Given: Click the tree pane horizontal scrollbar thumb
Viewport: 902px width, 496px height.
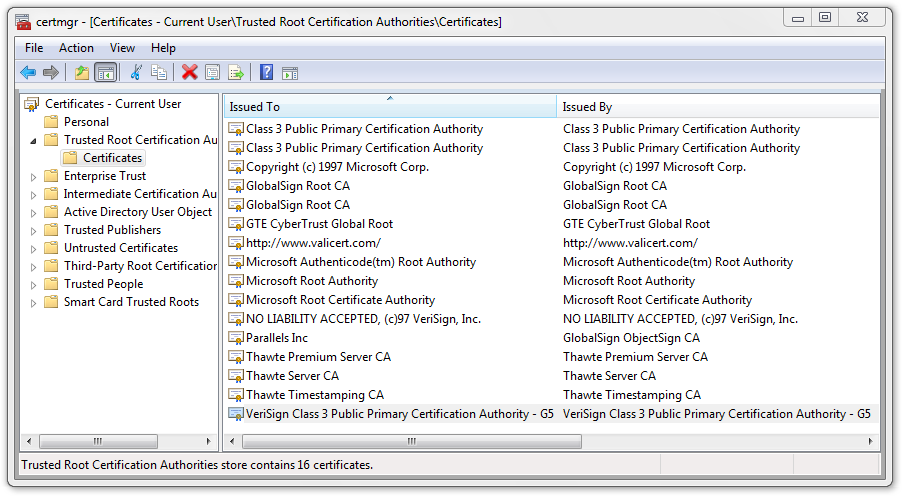Looking at the screenshot, I should pos(98,441).
